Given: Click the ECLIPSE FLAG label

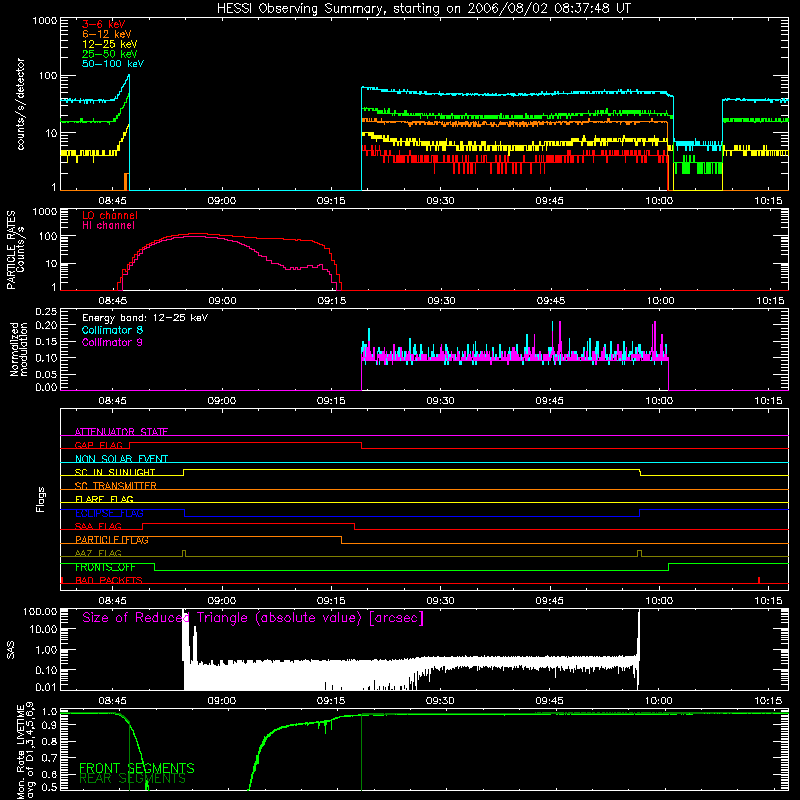Looking at the screenshot, I should (x=109, y=513).
